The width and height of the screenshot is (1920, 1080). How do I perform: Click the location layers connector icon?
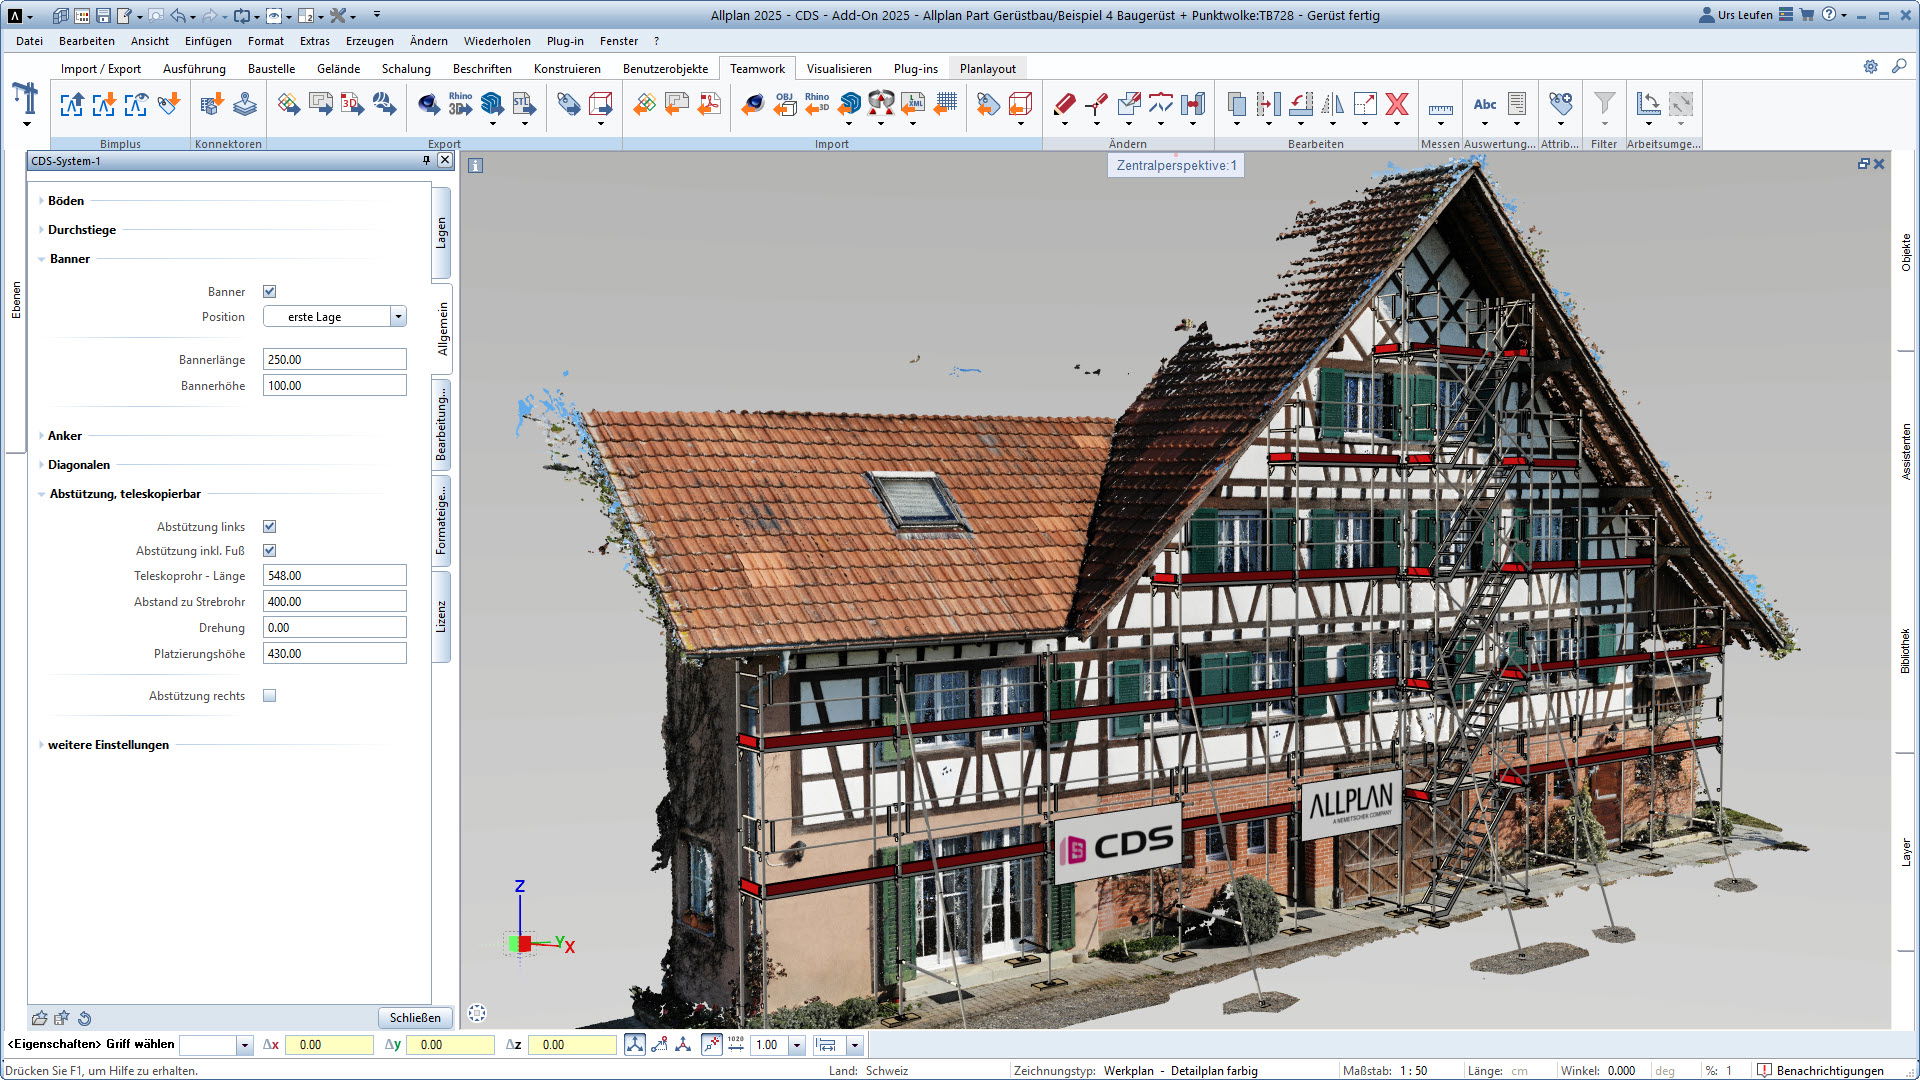(x=245, y=104)
